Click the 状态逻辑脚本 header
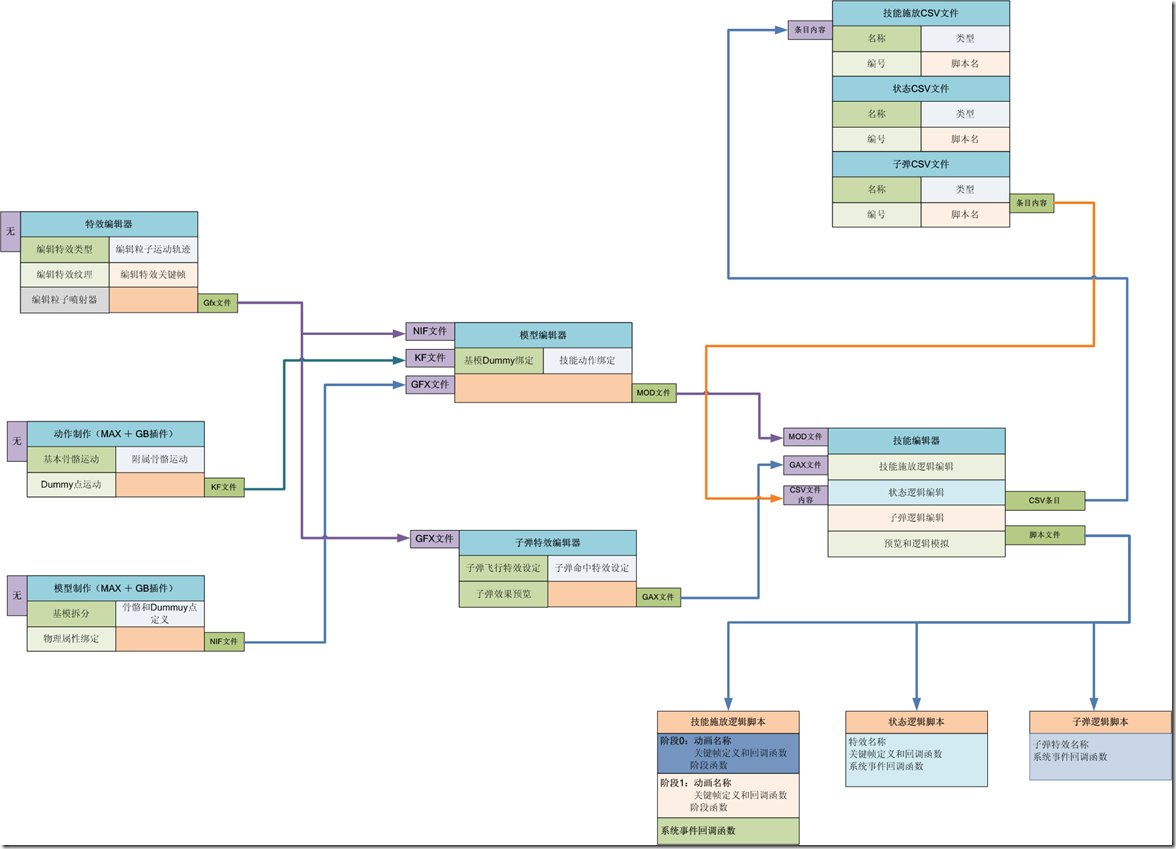Screen dimensions: 1176x849 pos(916,722)
